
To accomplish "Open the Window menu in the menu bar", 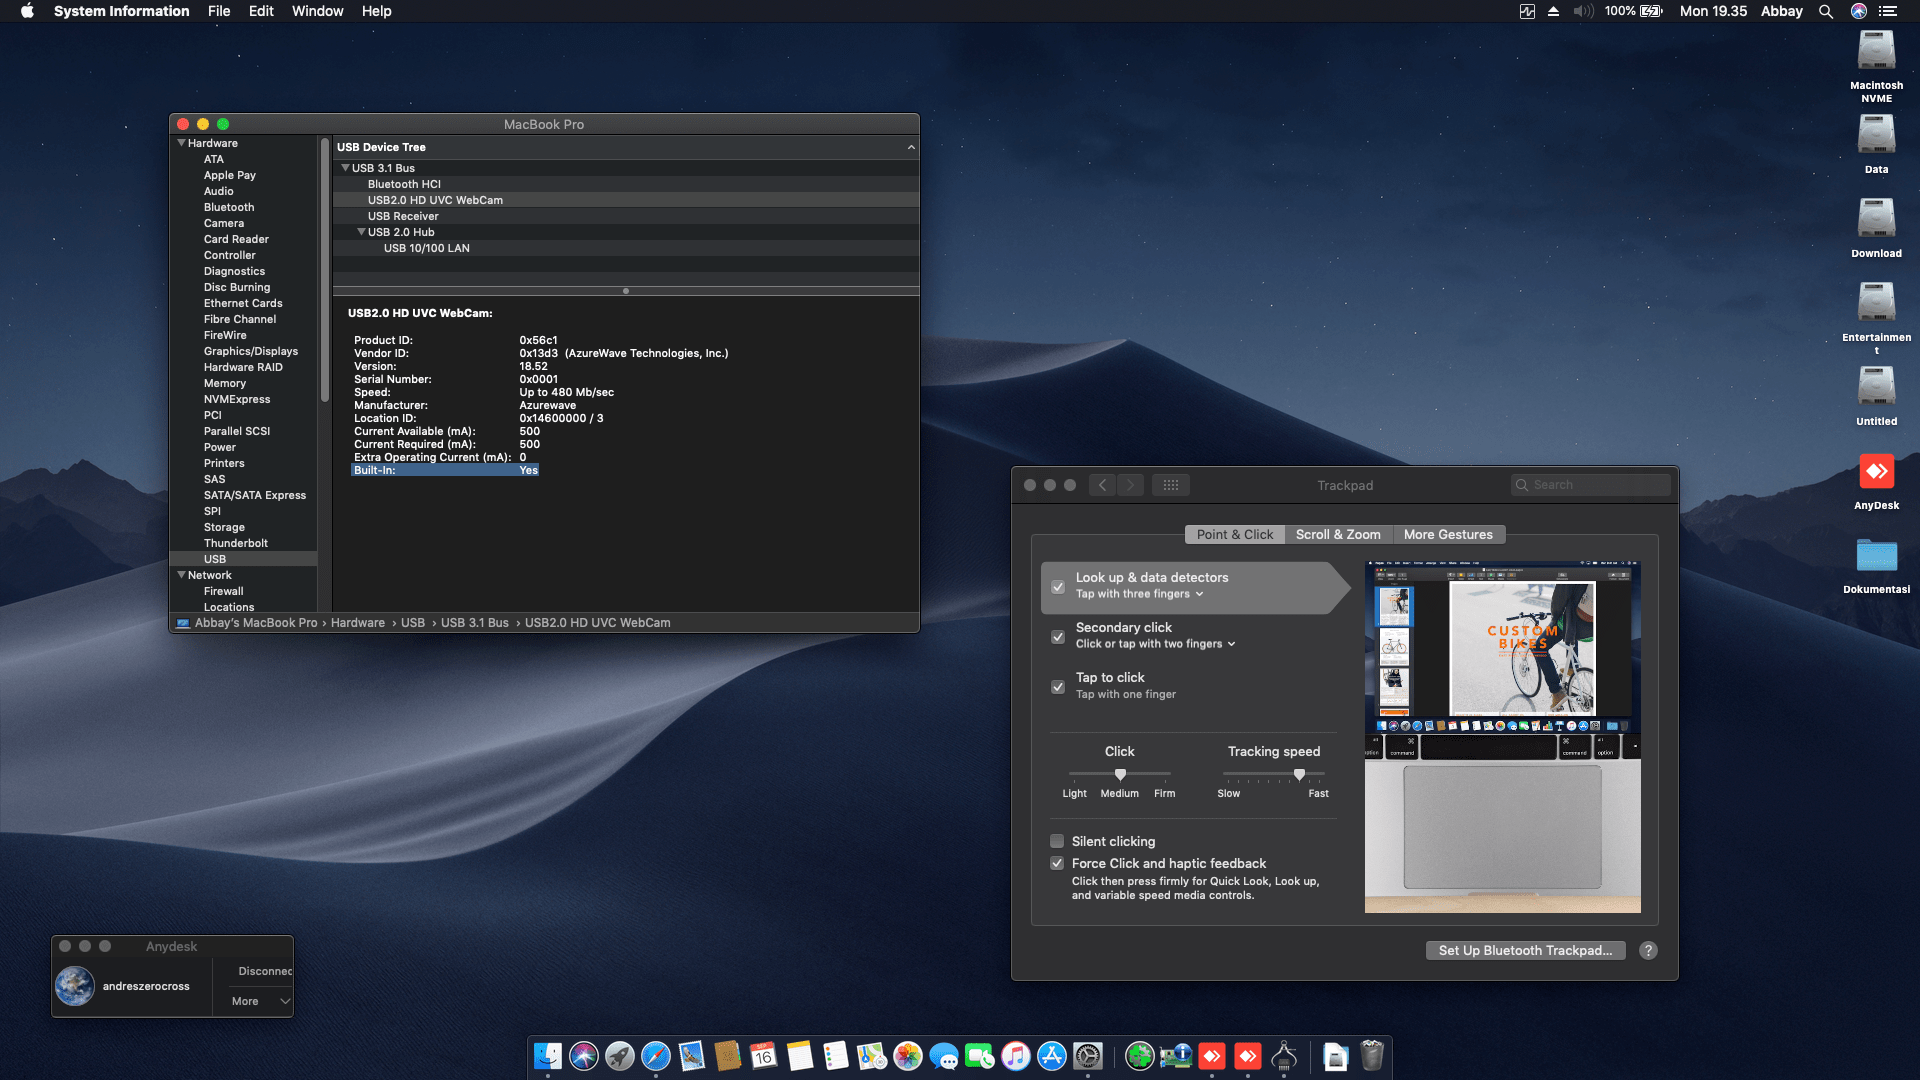I will (317, 11).
